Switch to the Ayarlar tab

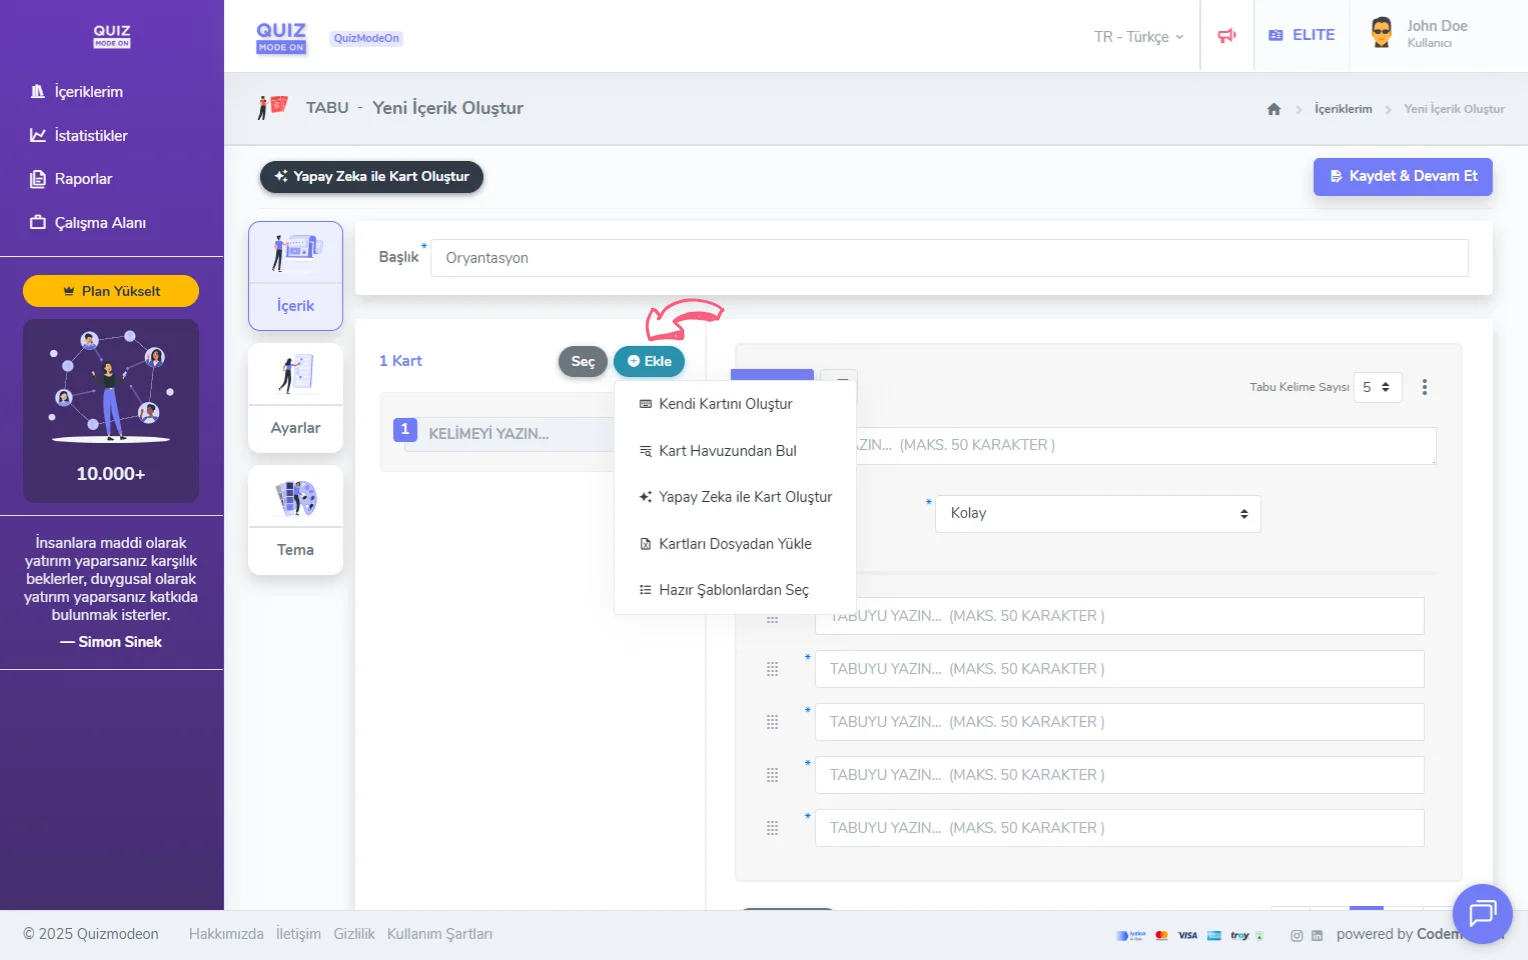tap(295, 398)
